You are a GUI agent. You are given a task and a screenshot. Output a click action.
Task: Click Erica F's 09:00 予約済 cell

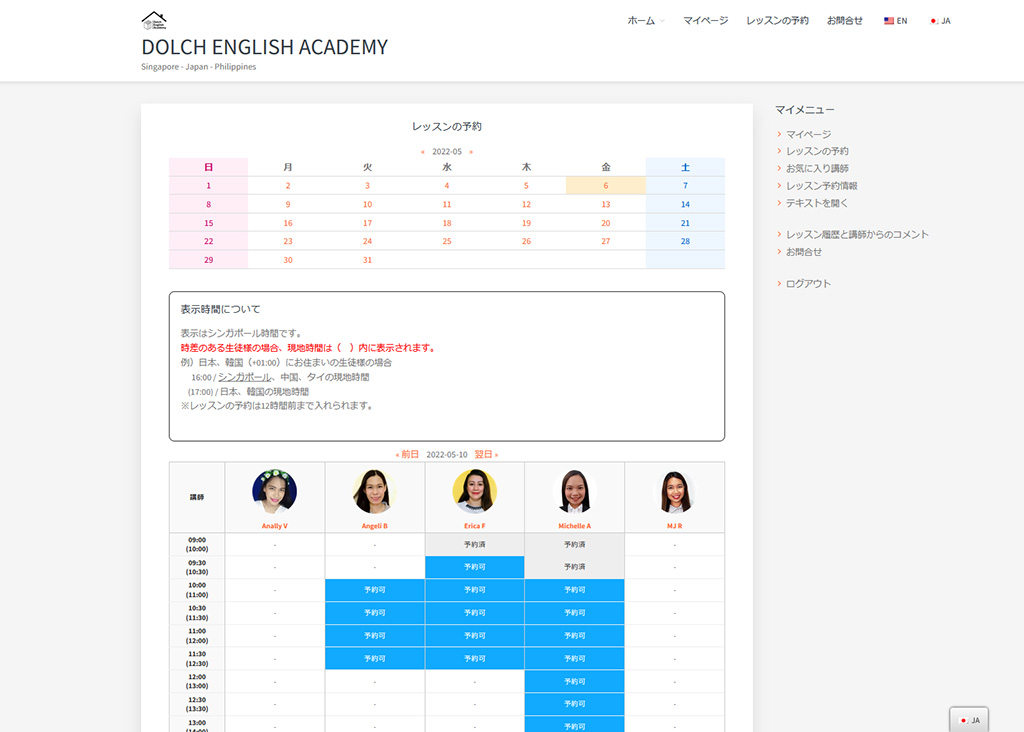(475, 544)
